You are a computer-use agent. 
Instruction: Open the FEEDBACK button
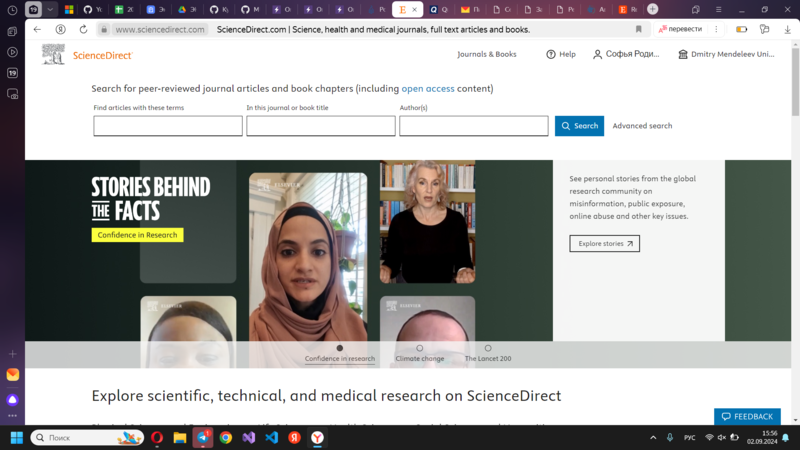(x=747, y=416)
